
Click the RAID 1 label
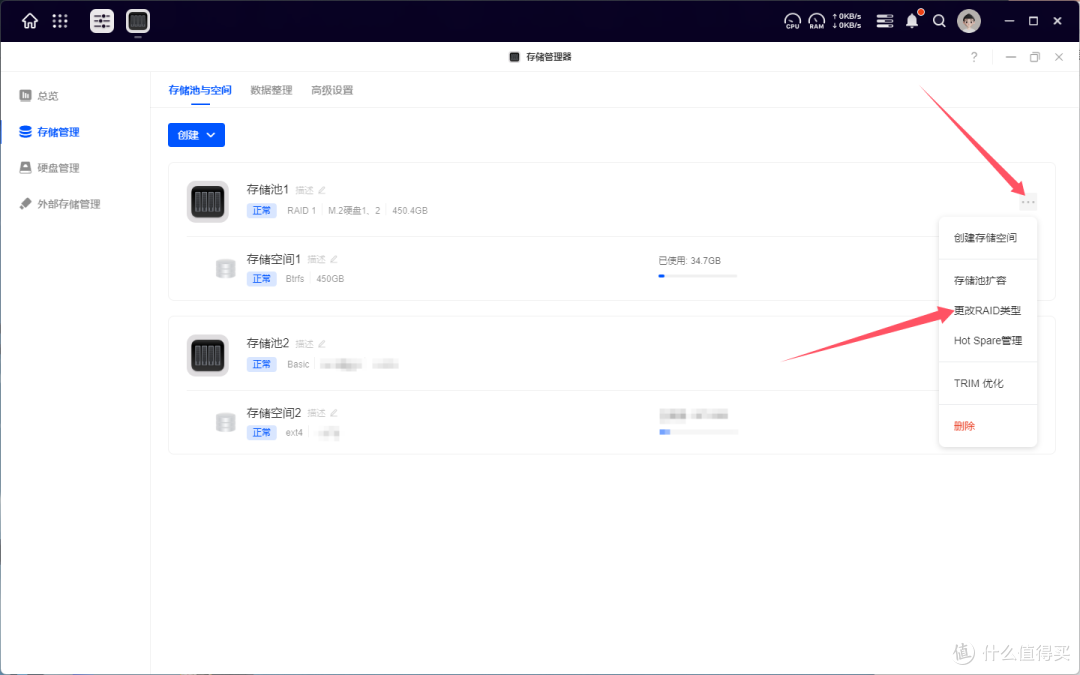click(x=301, y=210)
